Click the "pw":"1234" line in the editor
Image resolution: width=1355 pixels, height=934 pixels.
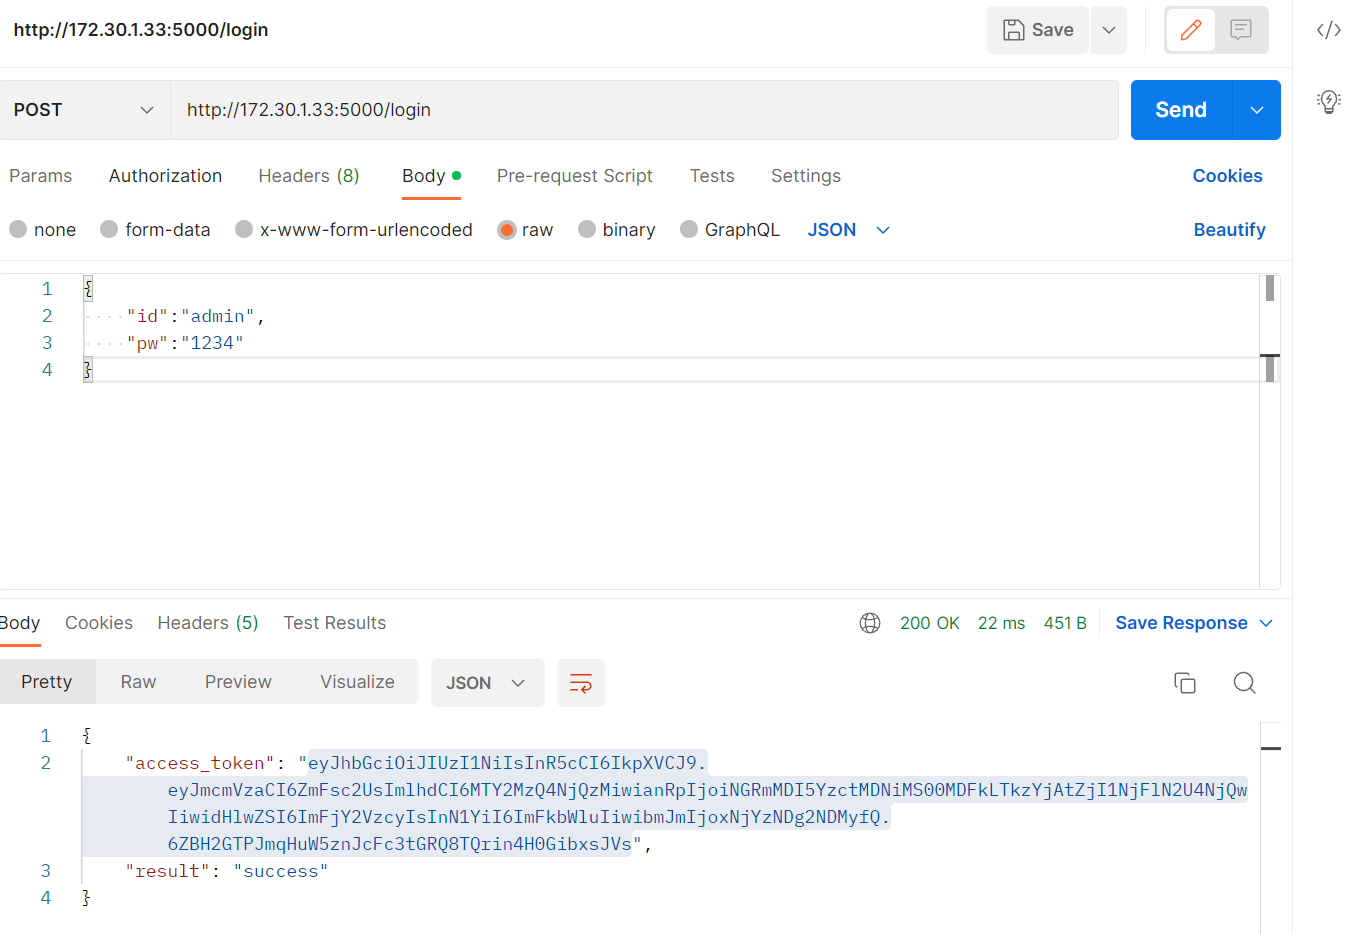[185, 343]
